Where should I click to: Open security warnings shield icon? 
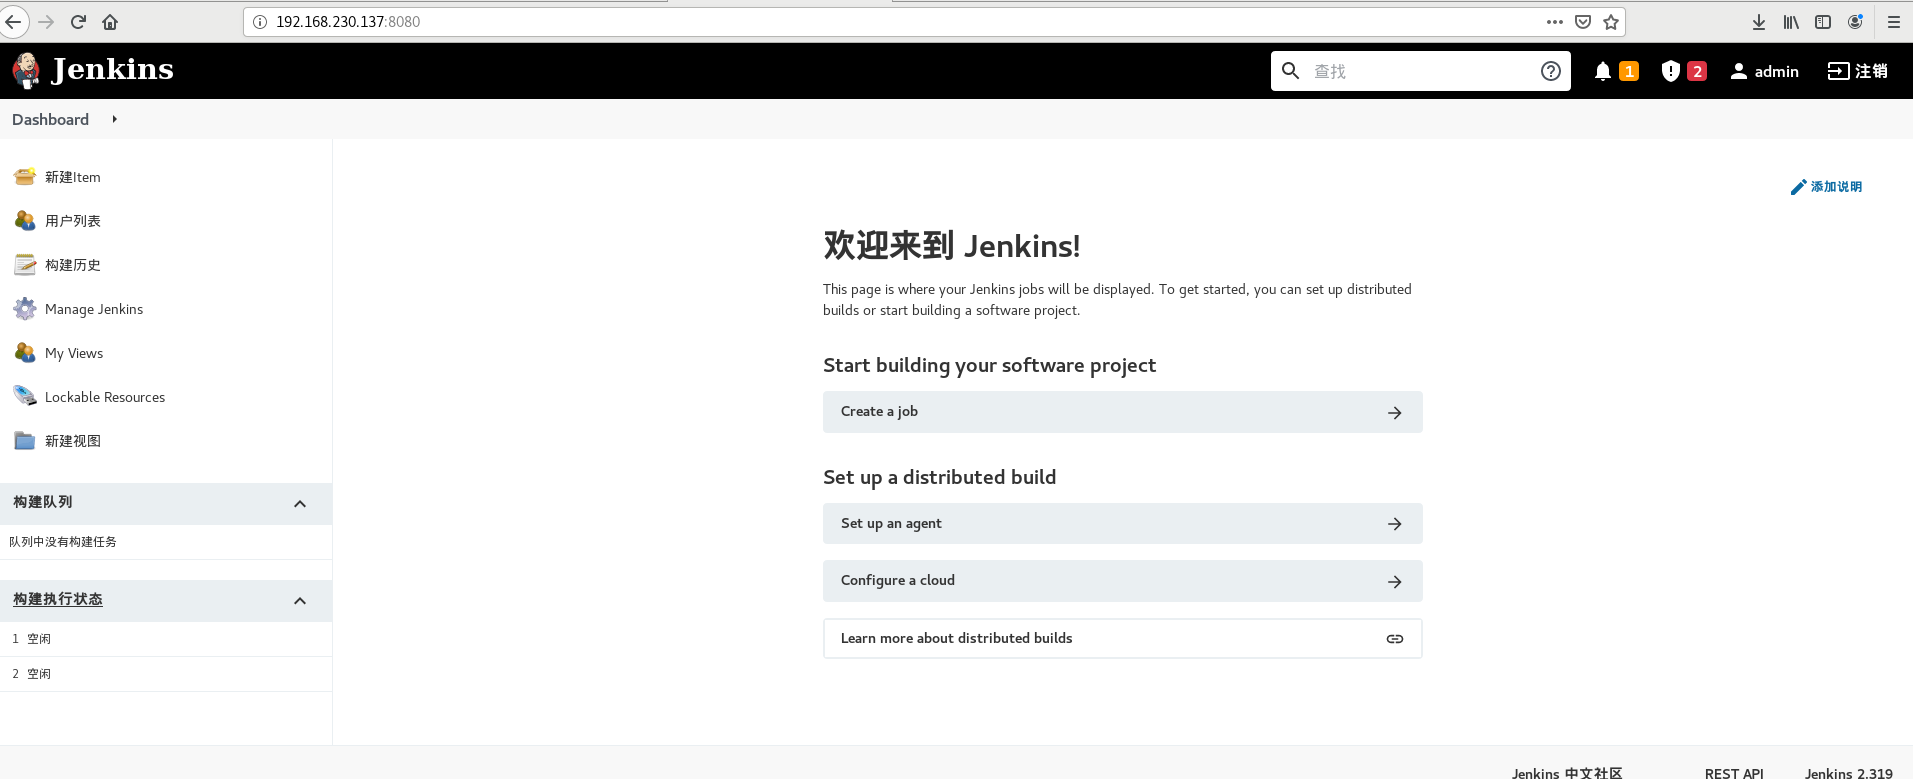click(1671, 71)
